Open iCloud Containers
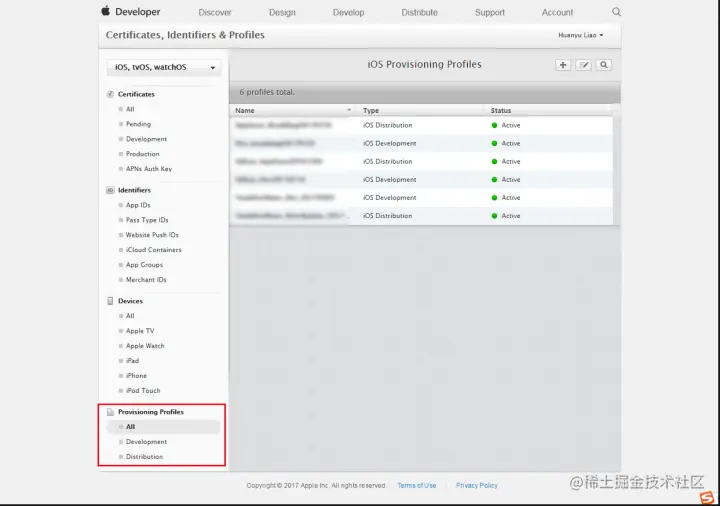720x506 pixels. [153, 250]
